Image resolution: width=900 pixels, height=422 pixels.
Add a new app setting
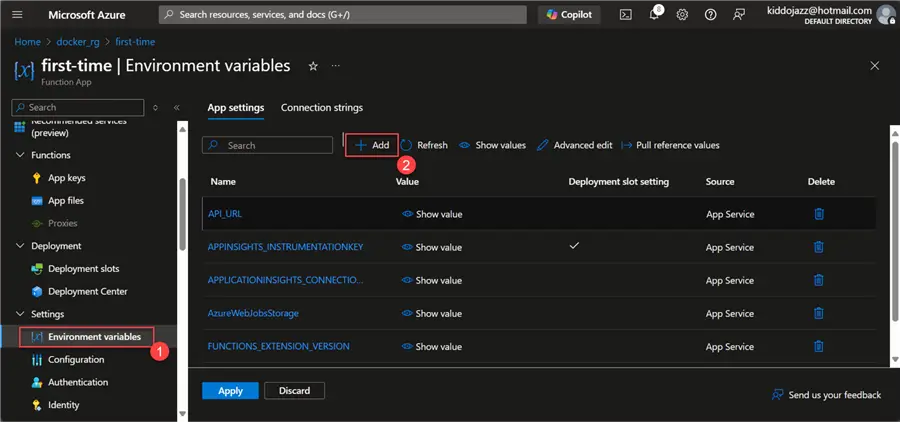372,145
